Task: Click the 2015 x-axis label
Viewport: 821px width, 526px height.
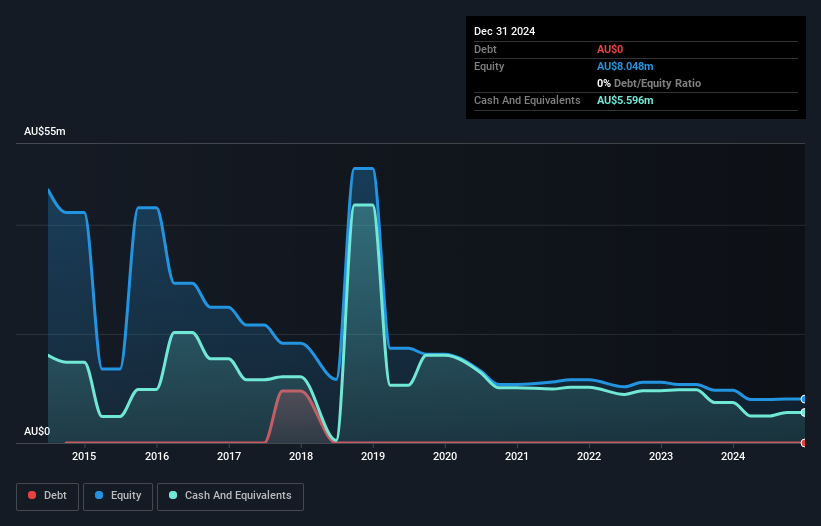Action: (84, 456)
